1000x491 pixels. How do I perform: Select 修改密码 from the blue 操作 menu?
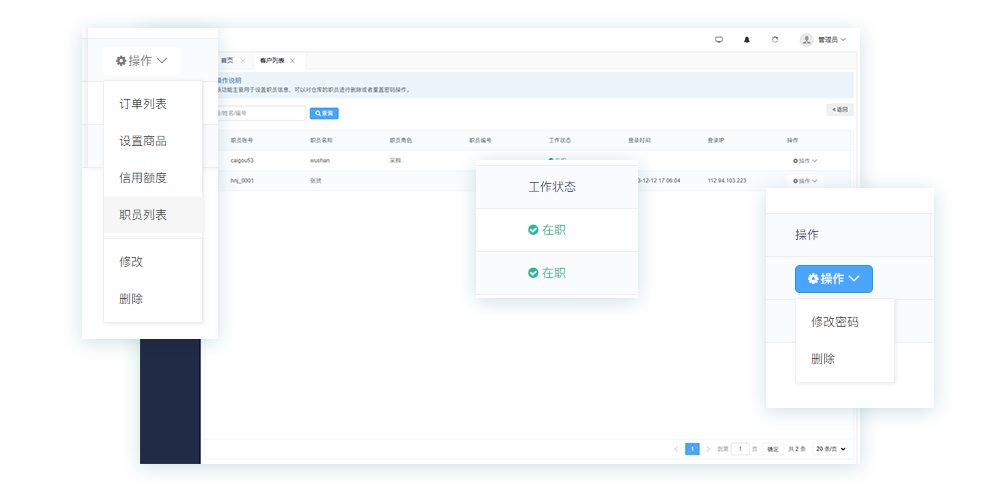(x=834, y=322)
